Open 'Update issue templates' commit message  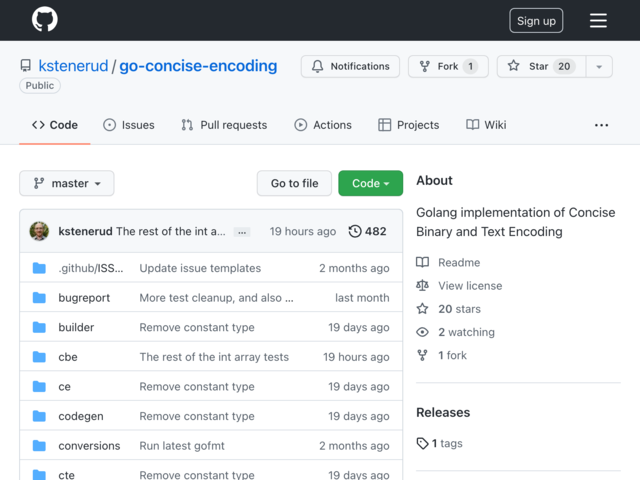coord(200,268)
